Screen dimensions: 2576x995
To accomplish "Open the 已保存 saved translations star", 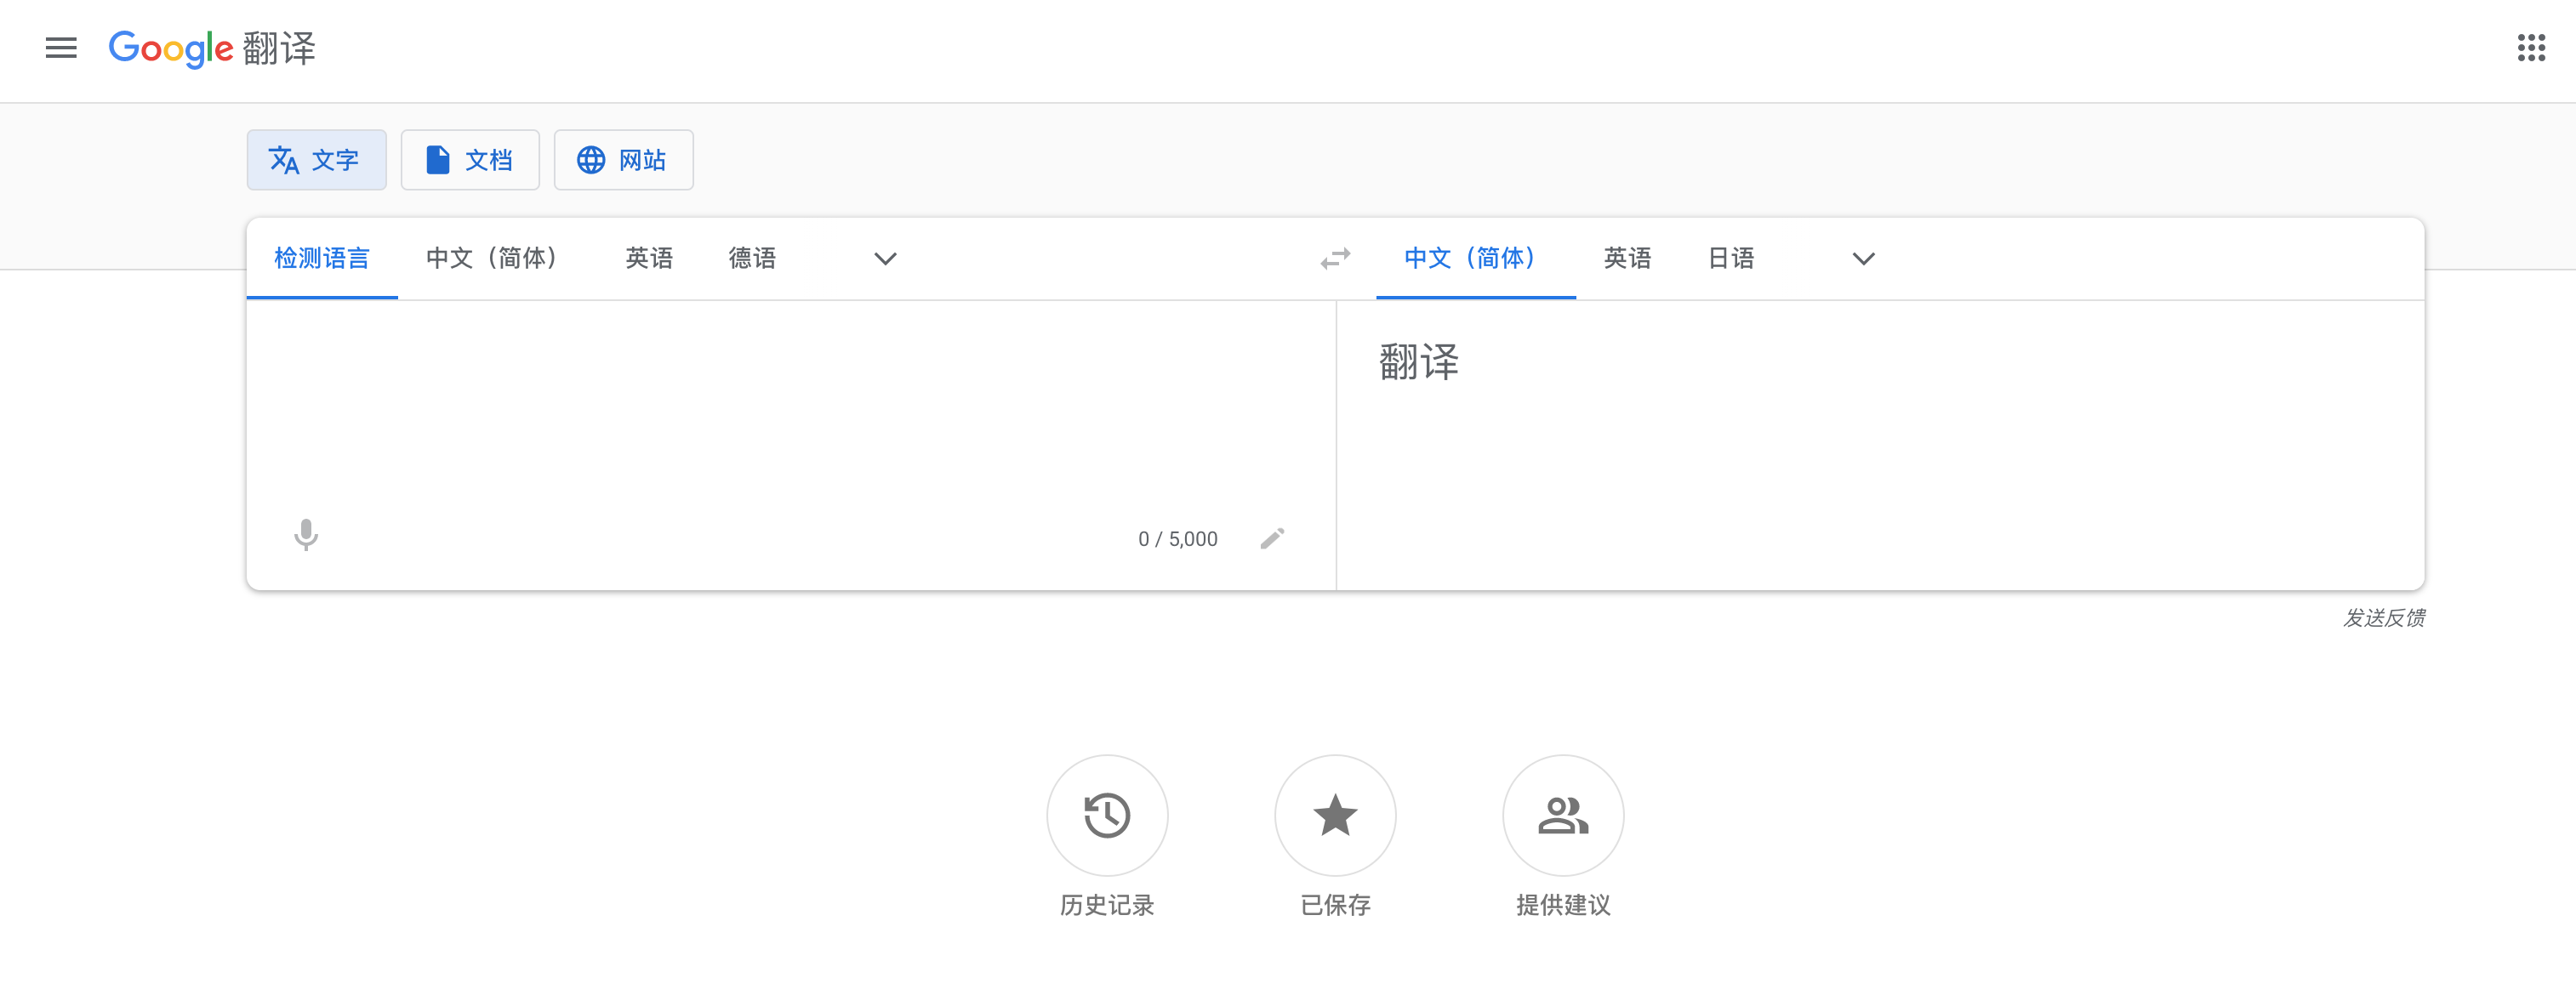I will tap(1334, 816).
